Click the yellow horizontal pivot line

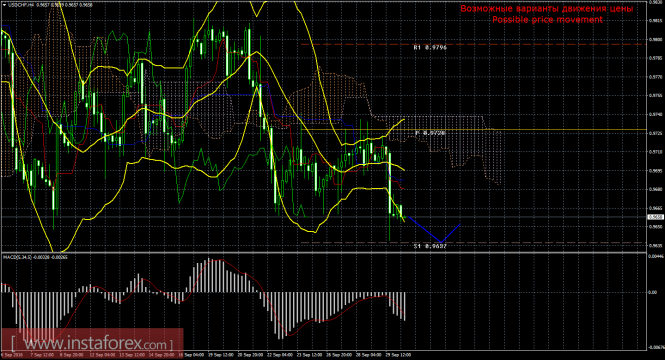point(474,129)
